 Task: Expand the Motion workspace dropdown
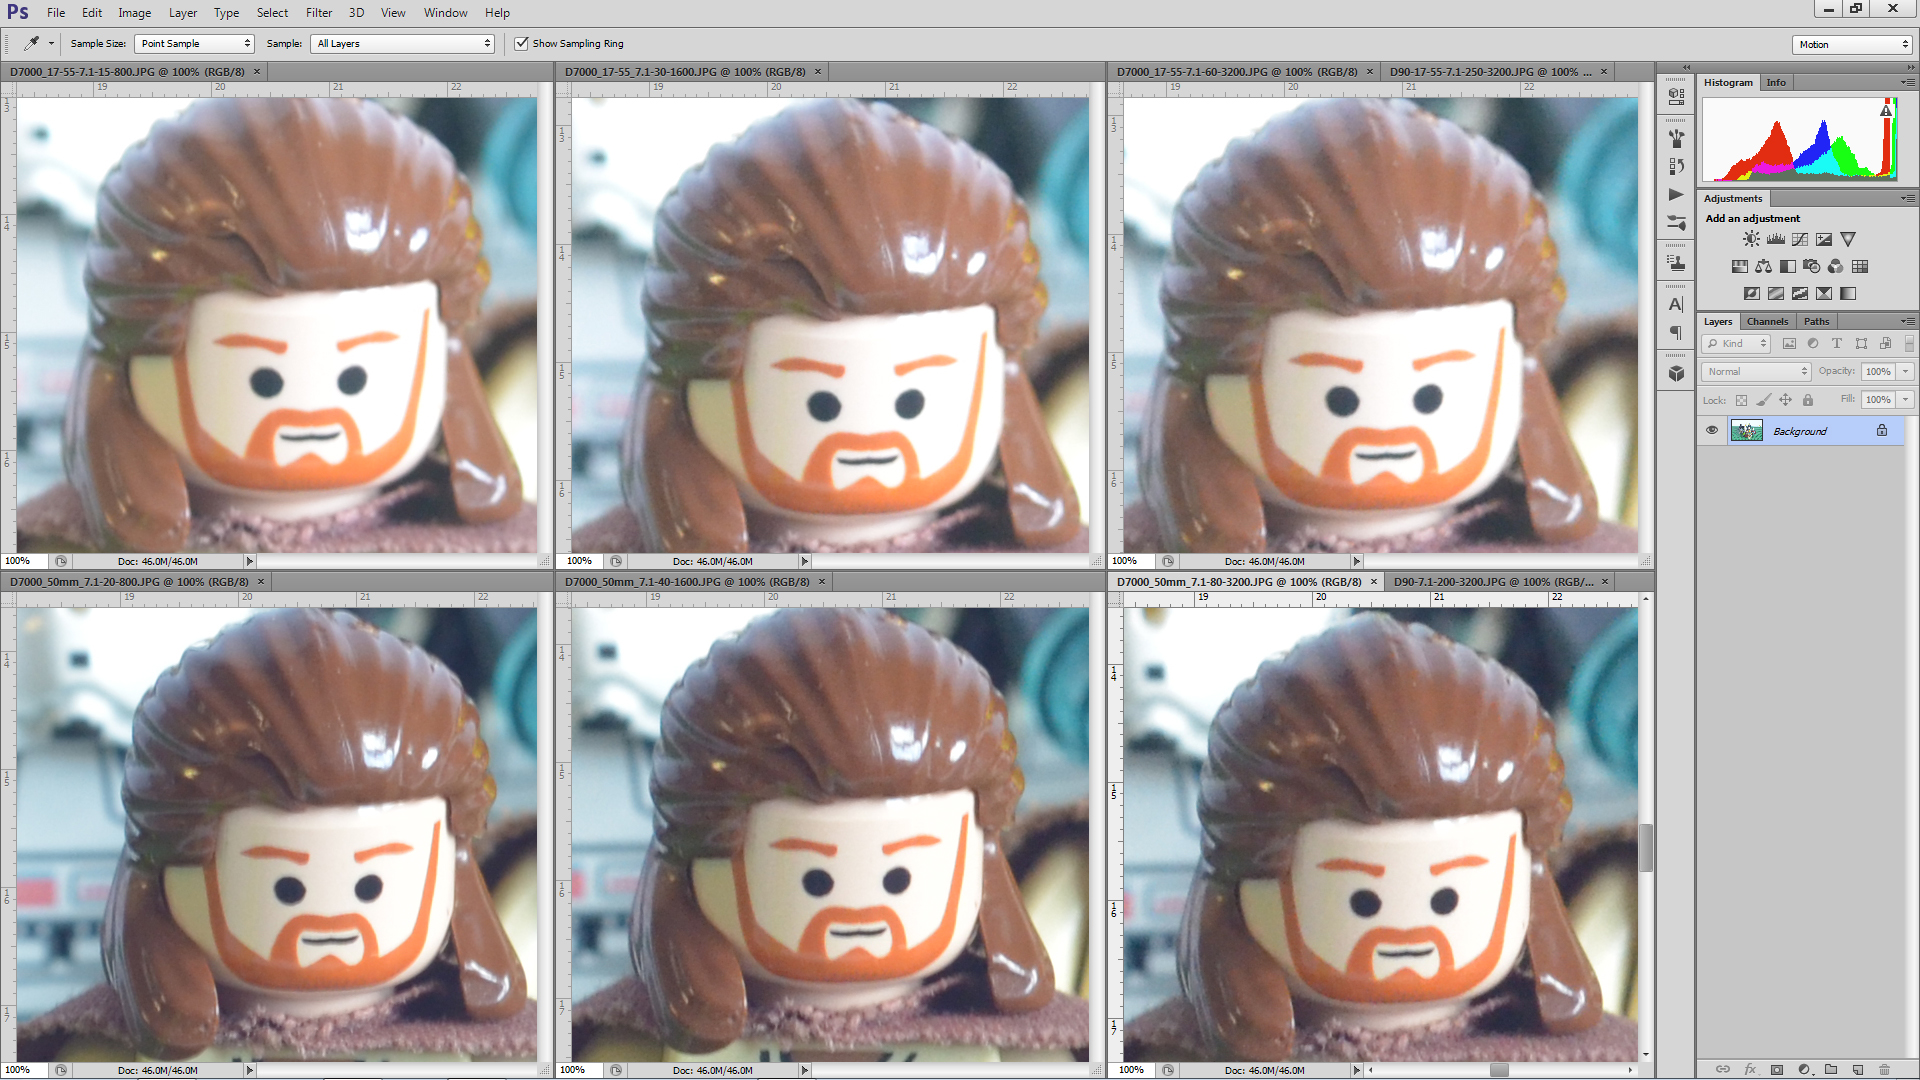coord(1852,44)
